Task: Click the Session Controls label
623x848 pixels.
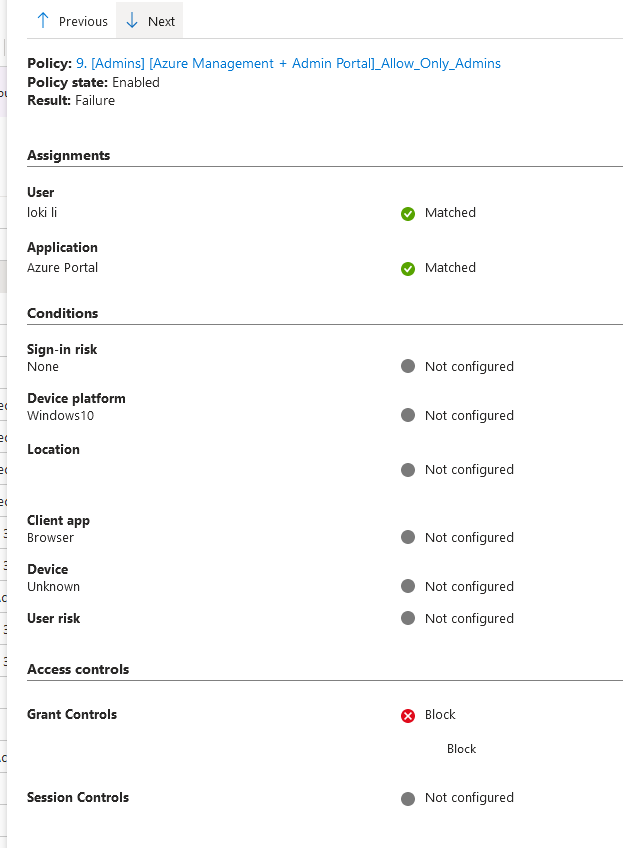Action: point(78,797)
